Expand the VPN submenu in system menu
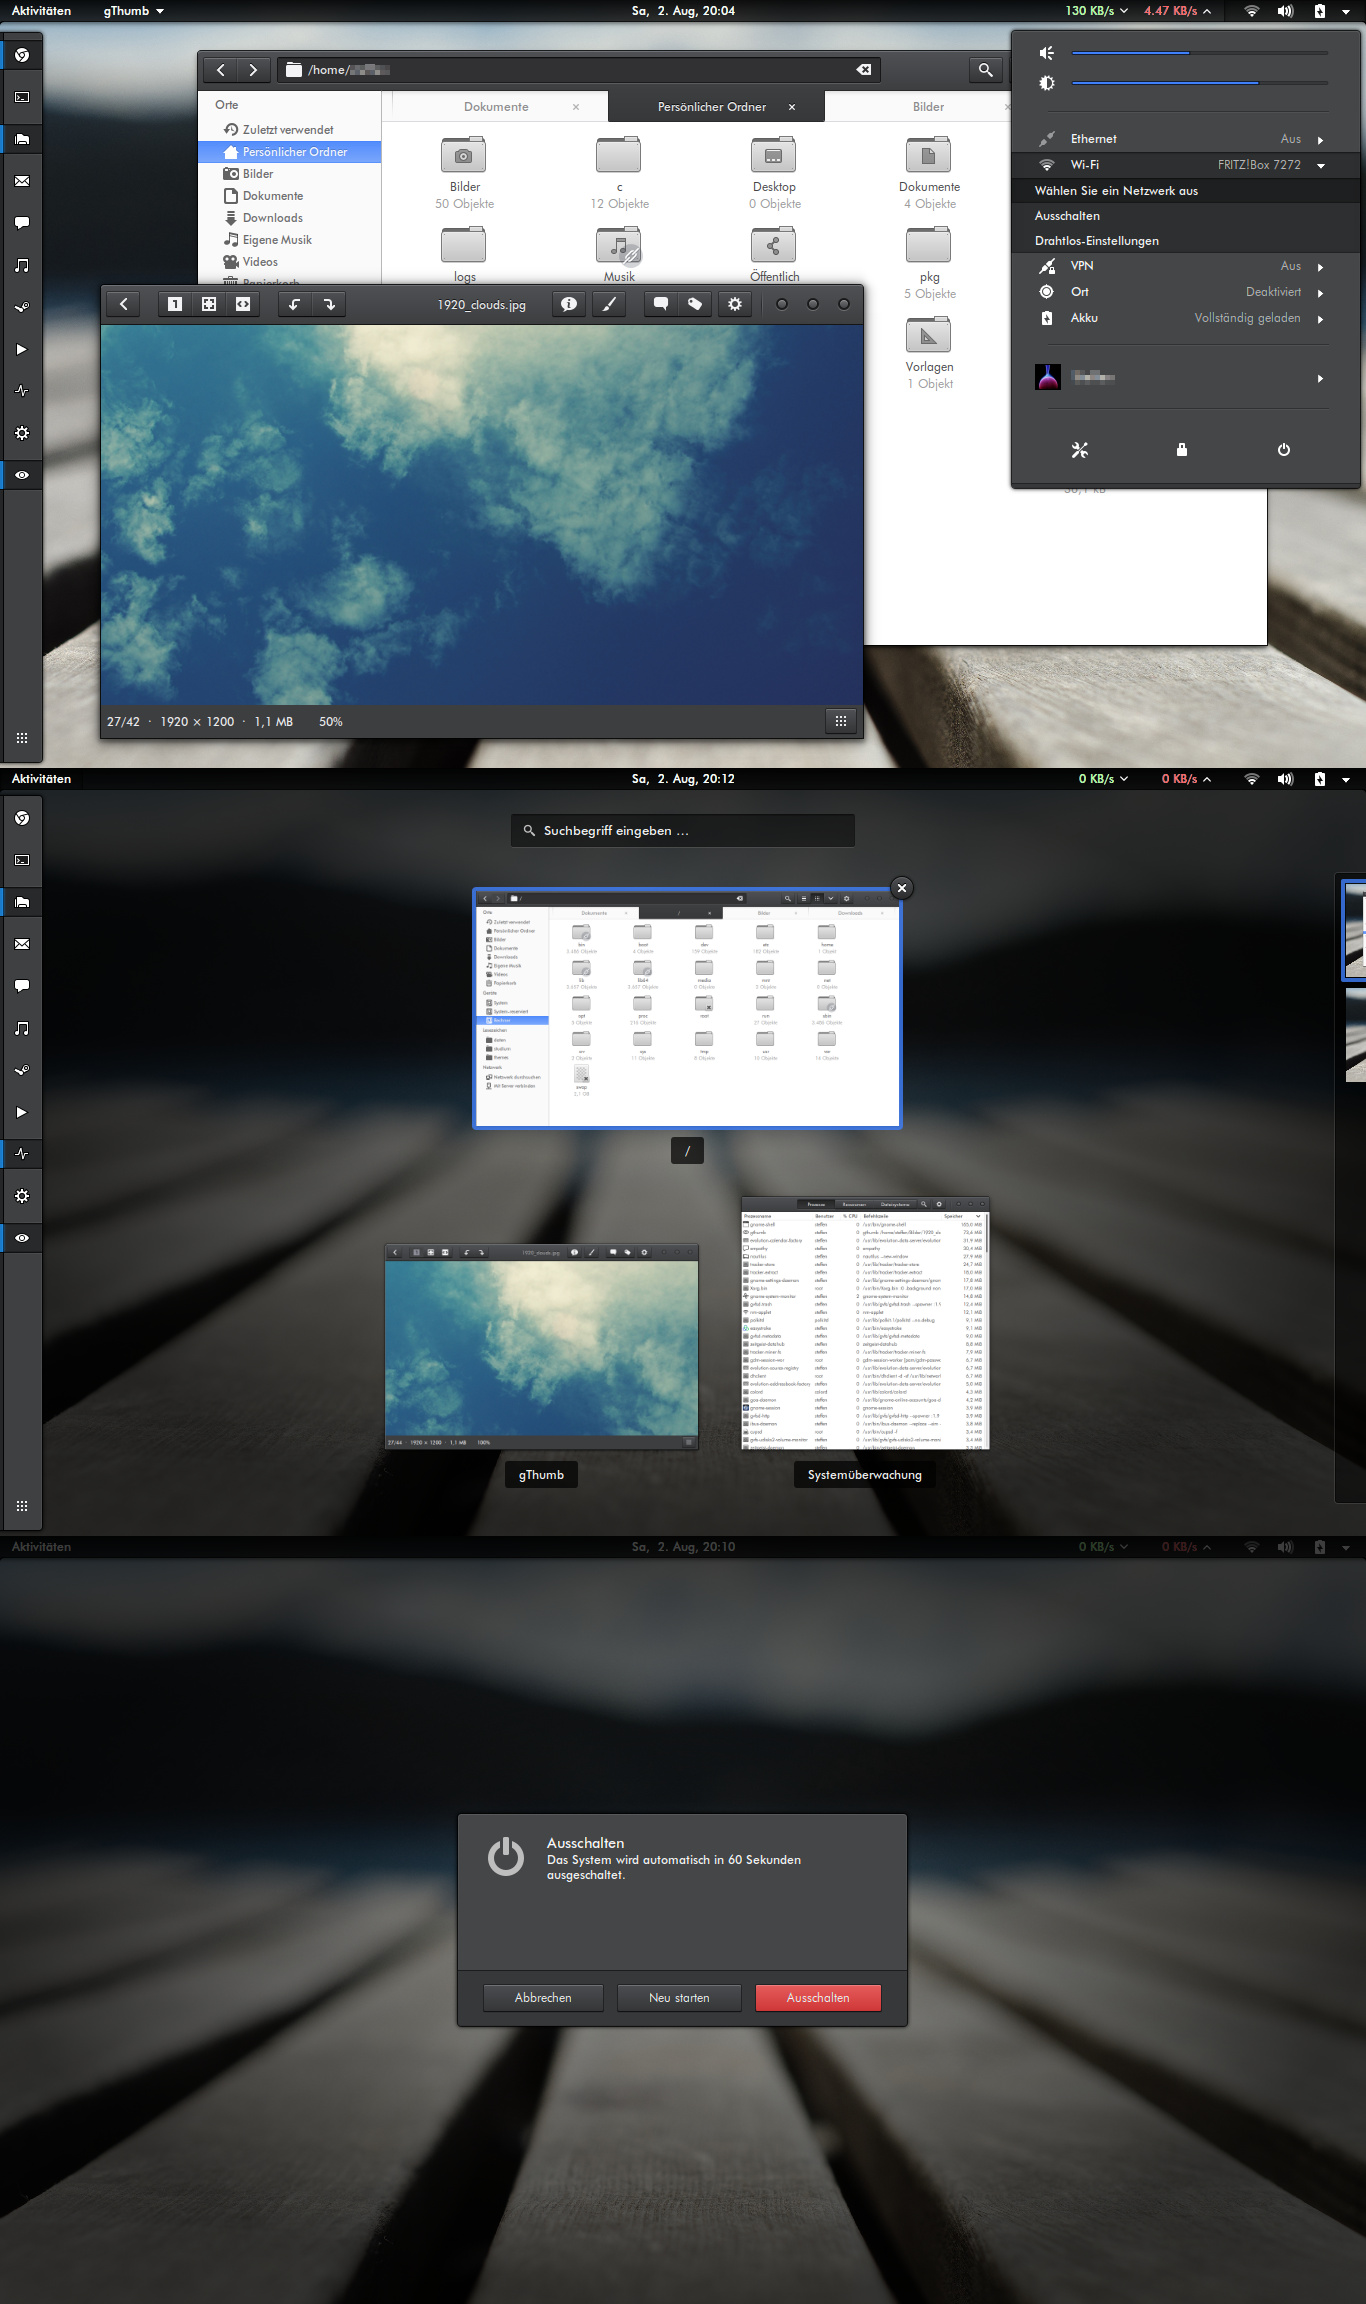 pyautogui.click(x=1320, y=267)
